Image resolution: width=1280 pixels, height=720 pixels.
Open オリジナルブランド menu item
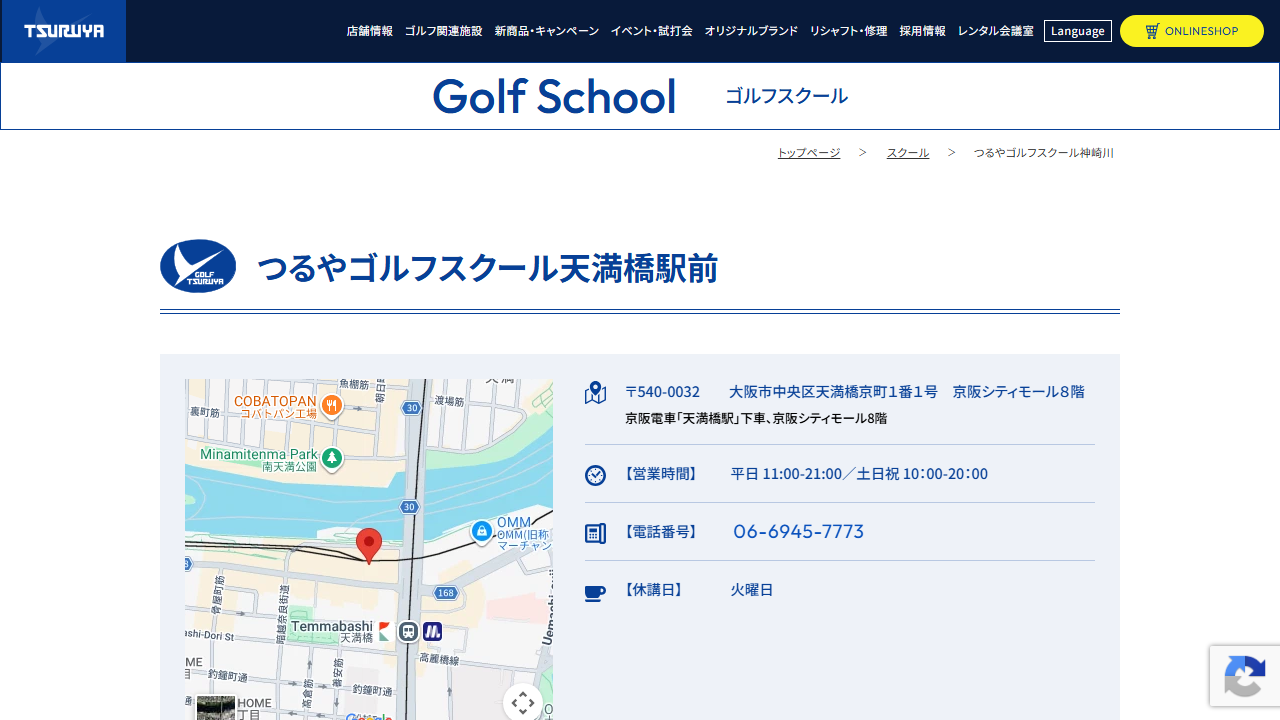point(751,31)
